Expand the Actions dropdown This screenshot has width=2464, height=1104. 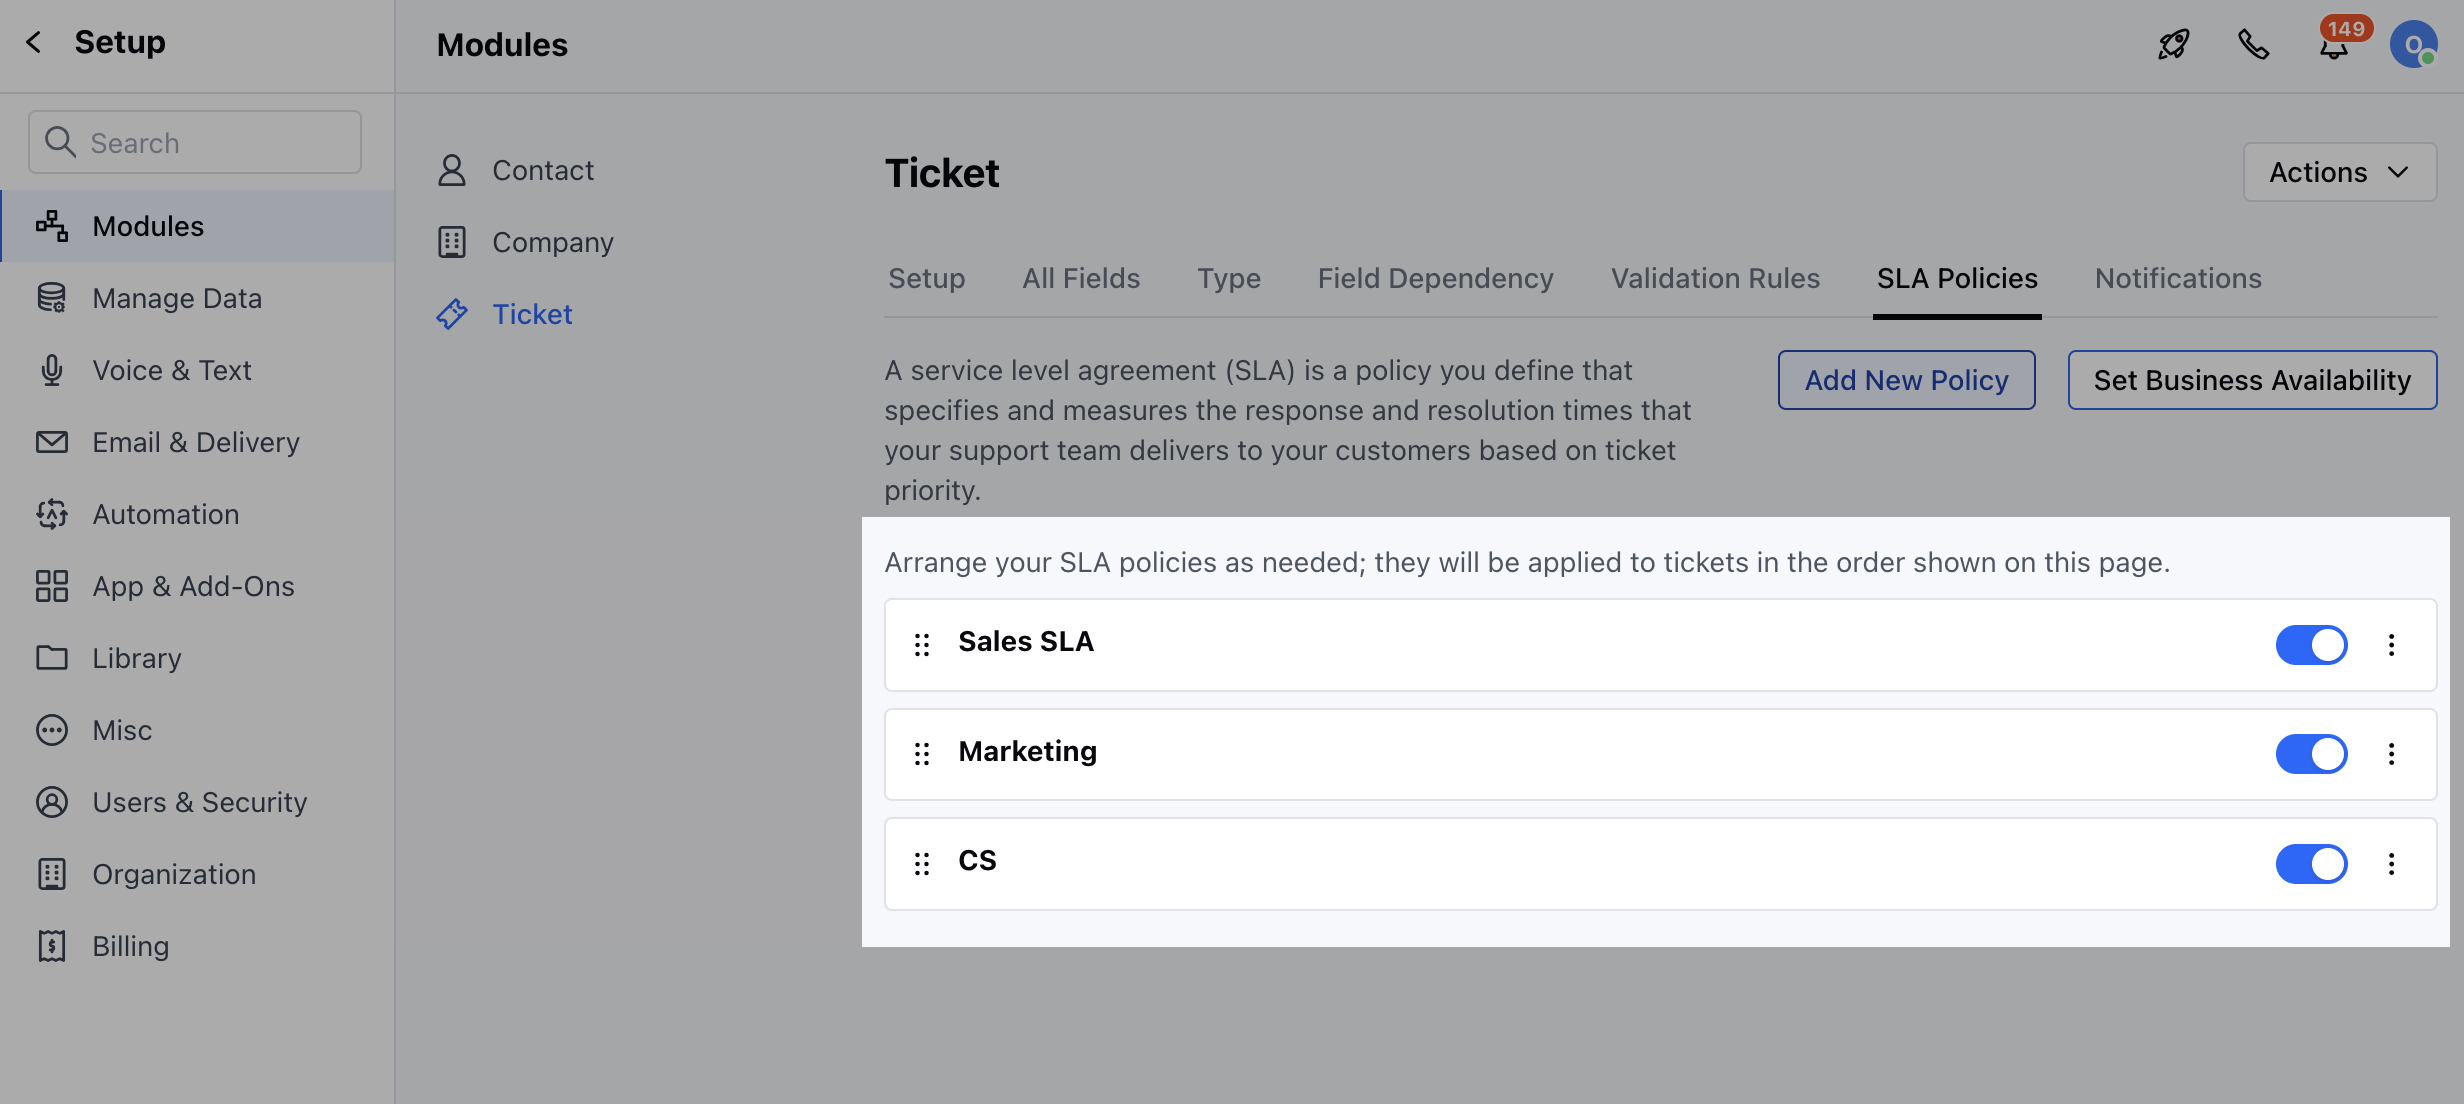point(2339,172)
